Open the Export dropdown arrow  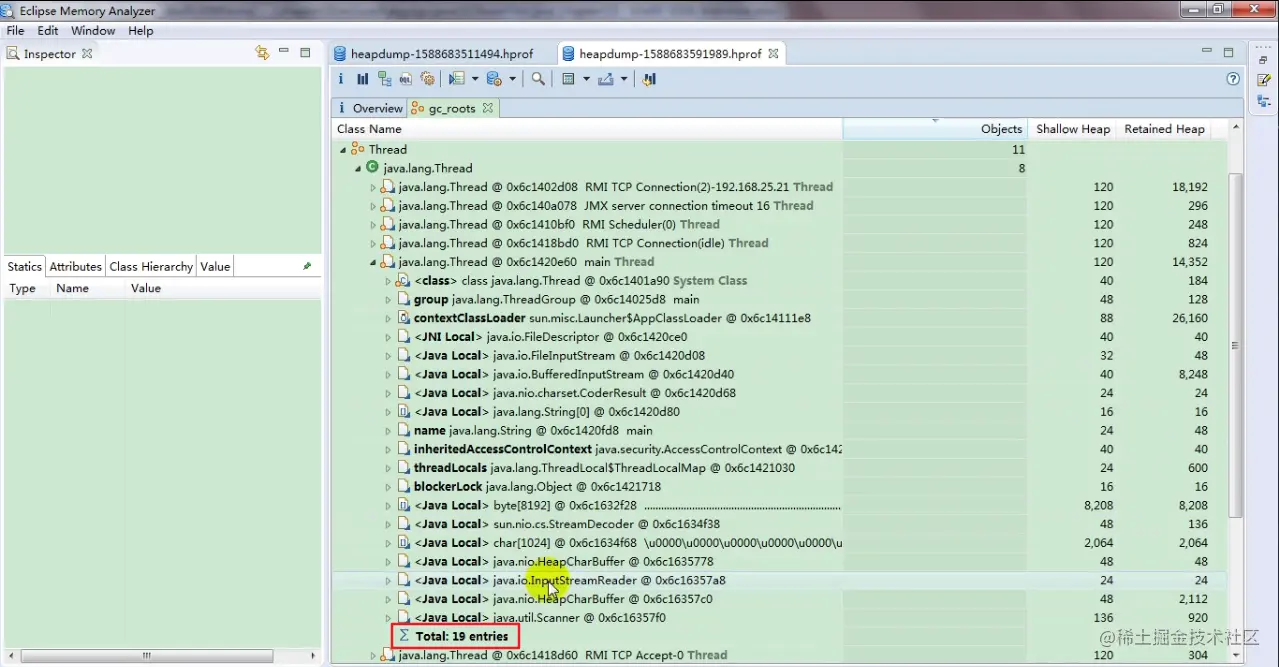point(623,79)
